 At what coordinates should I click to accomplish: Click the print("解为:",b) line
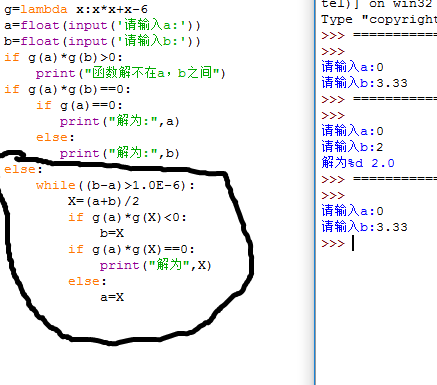coord(120,153)
